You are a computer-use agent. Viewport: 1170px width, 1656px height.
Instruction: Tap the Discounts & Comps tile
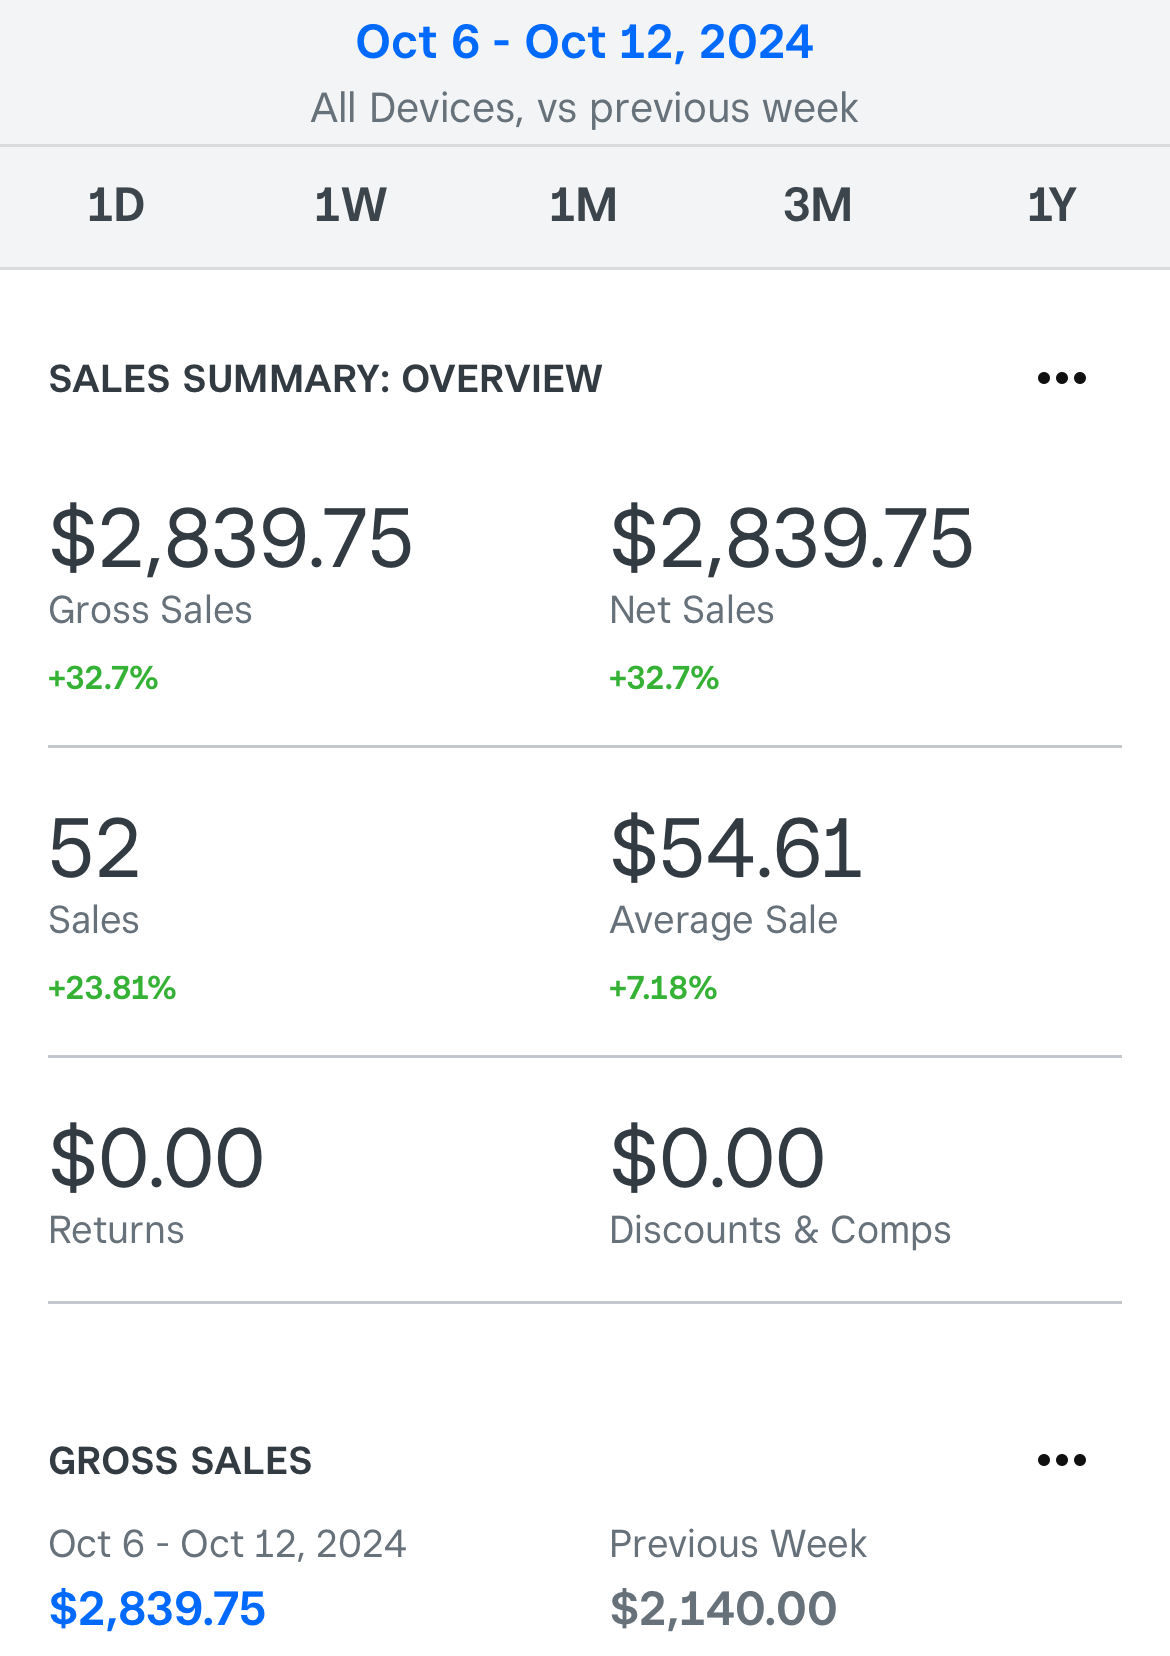coord(780,1230)
